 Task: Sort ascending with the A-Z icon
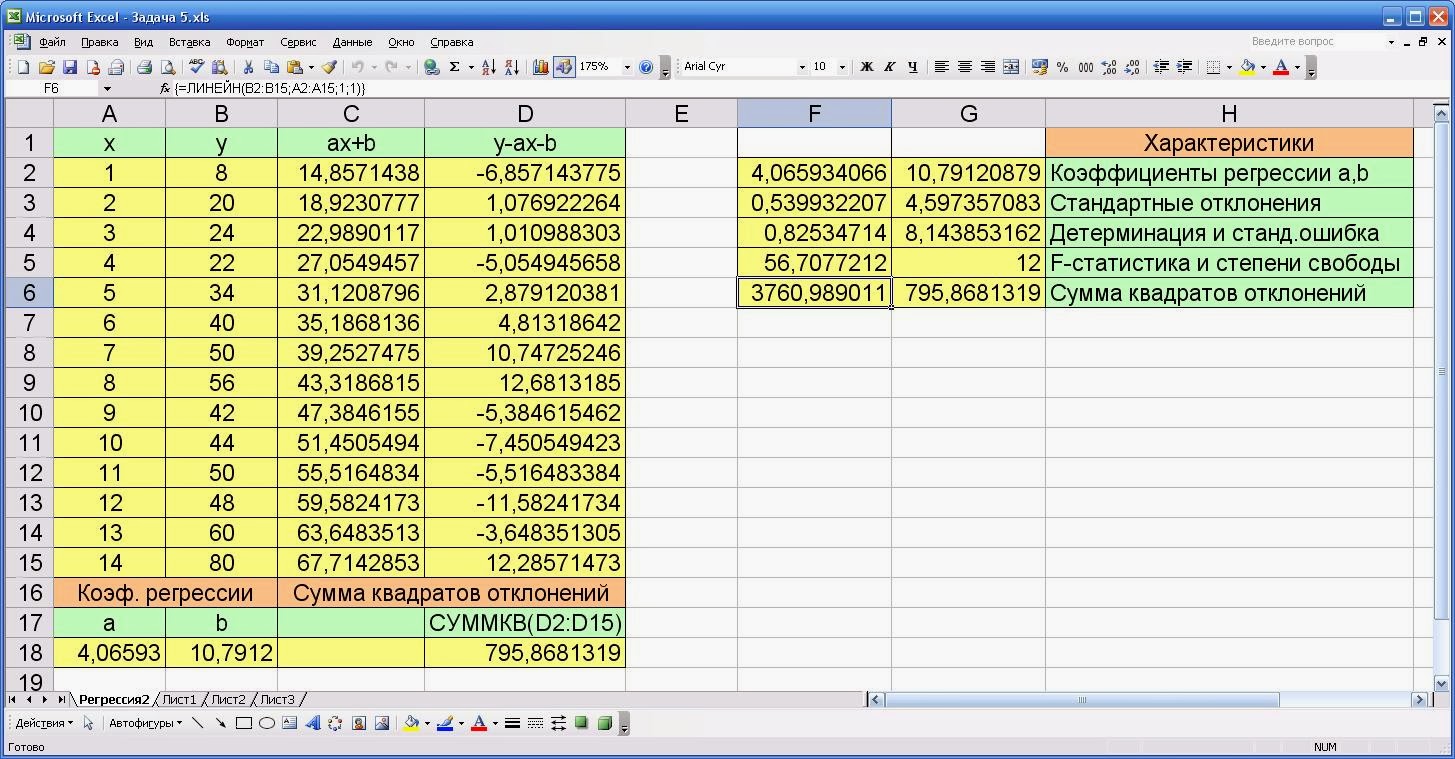coord(489,67)
